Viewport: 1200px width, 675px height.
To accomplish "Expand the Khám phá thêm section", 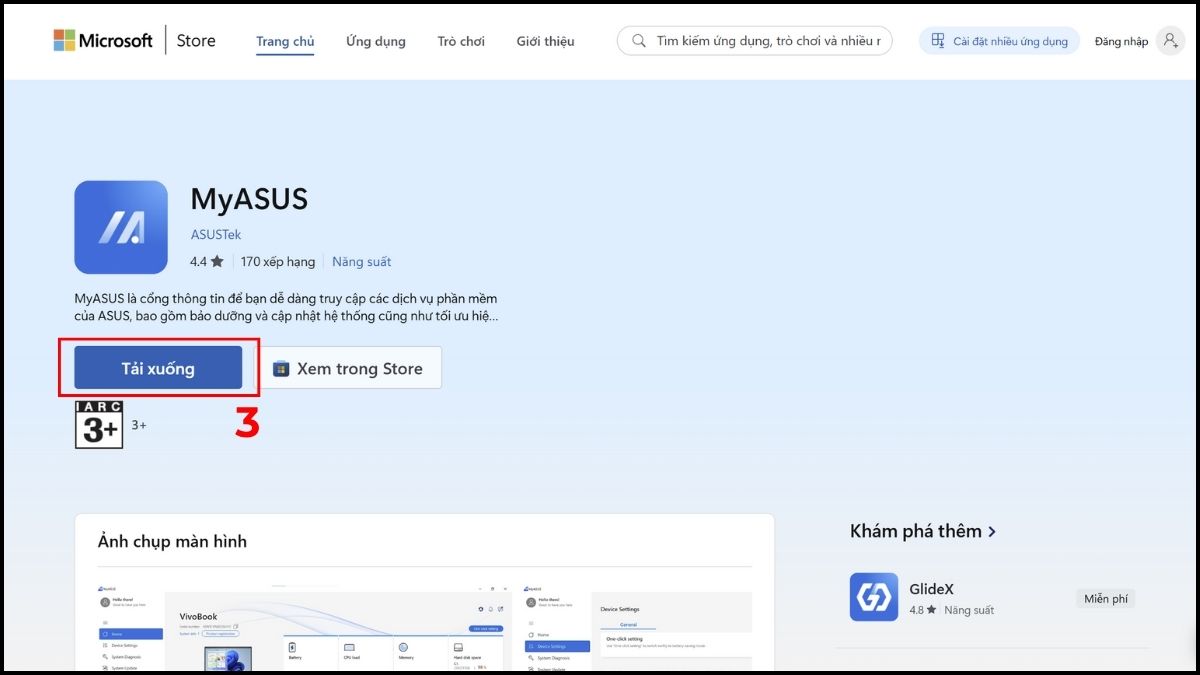I will coord(923,531).
